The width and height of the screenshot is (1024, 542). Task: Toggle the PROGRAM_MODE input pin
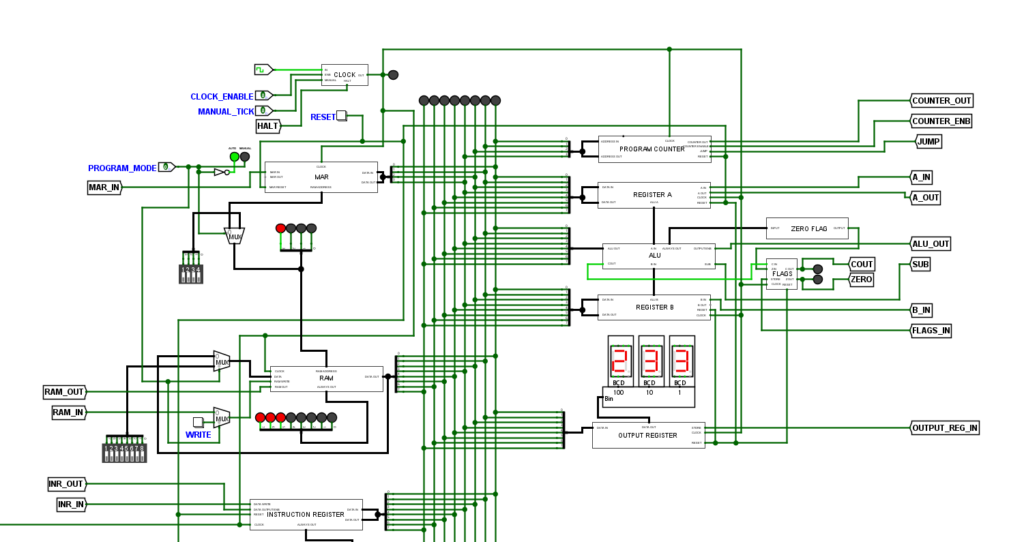167,167
